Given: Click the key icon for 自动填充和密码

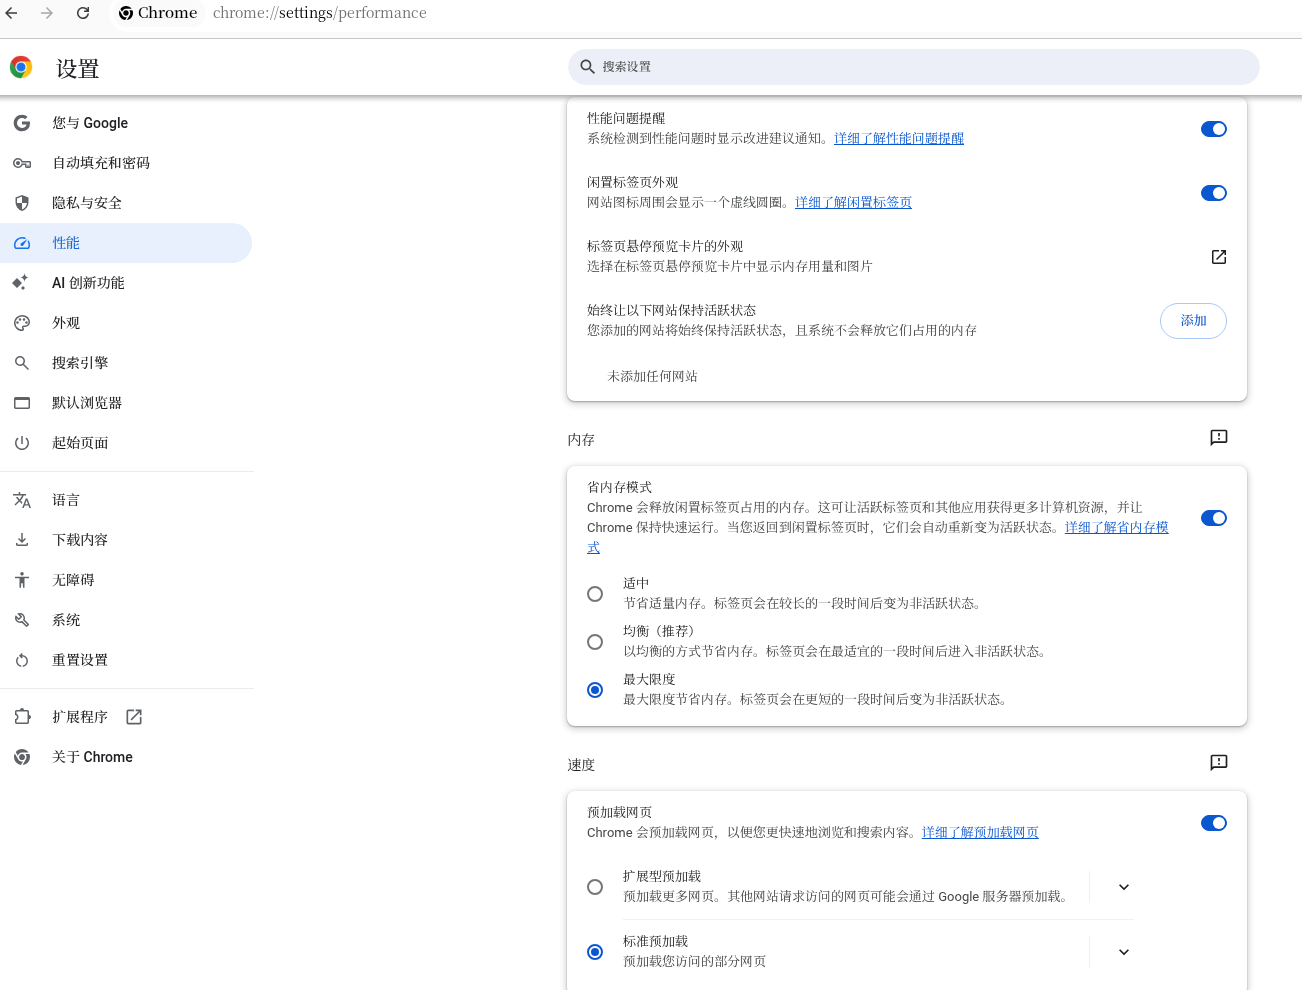Looking at the screenshot, I should [22, 163].
